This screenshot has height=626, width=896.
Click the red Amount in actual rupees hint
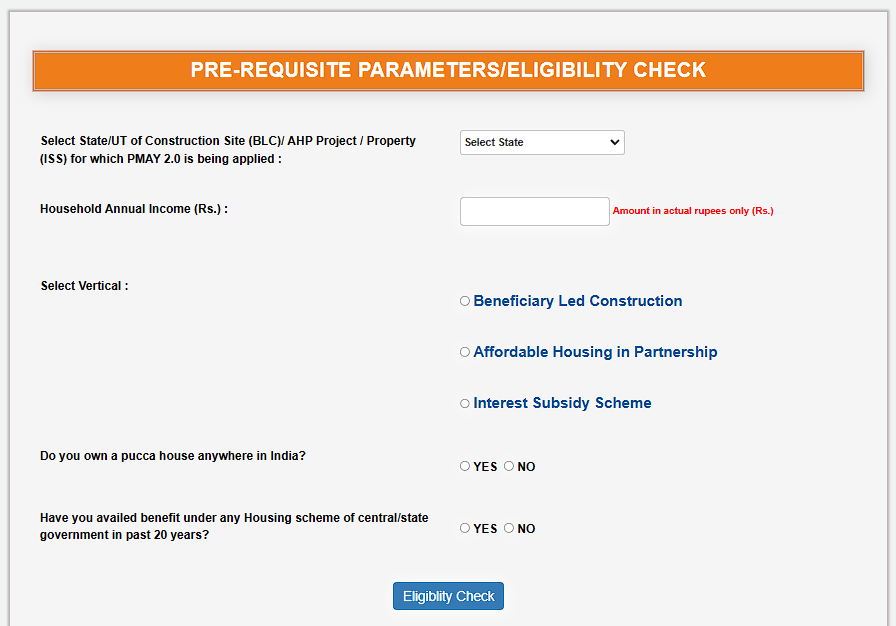click(693, 211)
